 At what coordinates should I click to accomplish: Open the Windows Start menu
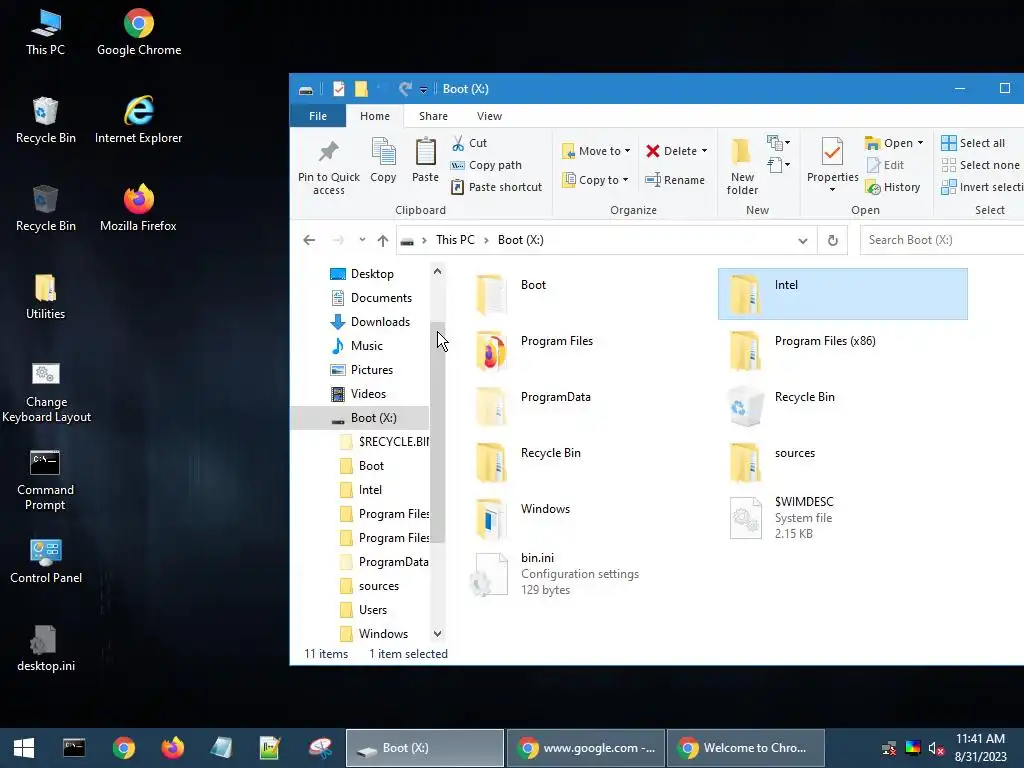pyautogui.click(x=24, y=748)
